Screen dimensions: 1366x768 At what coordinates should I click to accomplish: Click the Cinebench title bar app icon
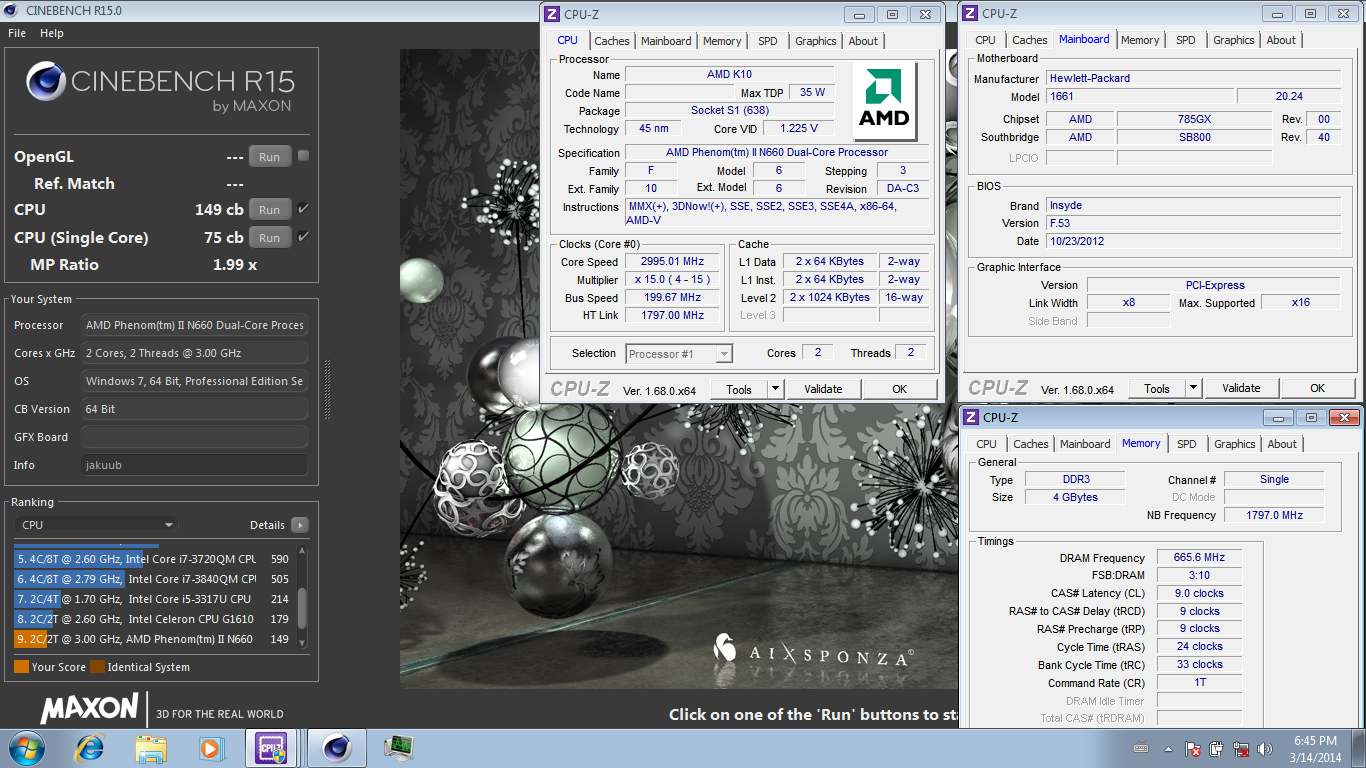(x=10, y=10)
